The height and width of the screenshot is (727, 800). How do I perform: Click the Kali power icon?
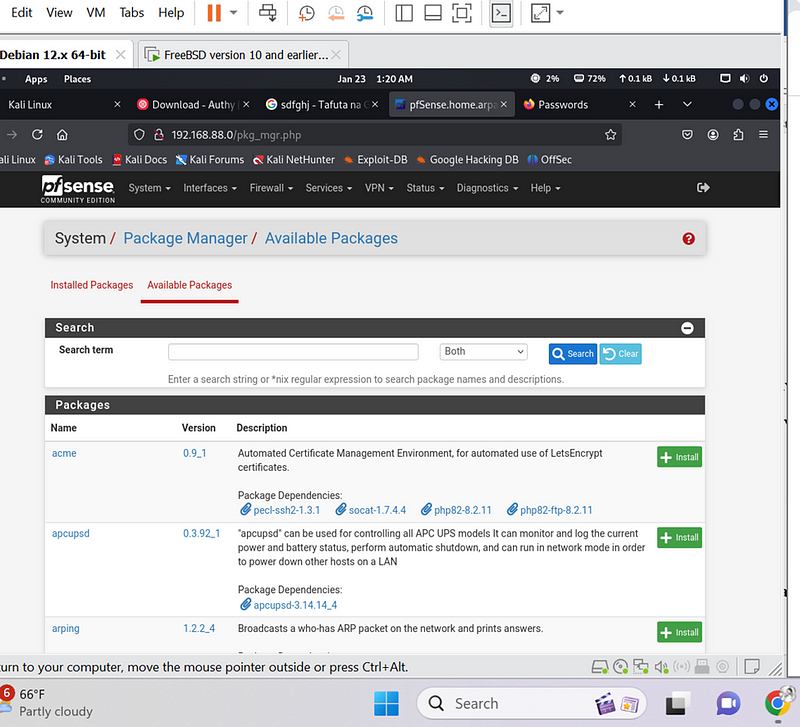point(764,79)
